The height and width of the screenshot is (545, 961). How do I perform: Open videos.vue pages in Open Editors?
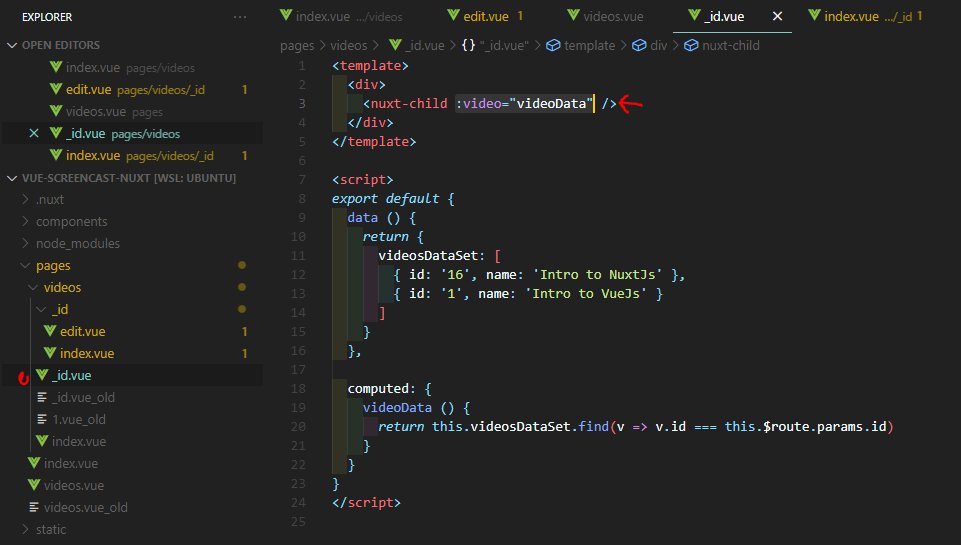[x=132, y=112]
